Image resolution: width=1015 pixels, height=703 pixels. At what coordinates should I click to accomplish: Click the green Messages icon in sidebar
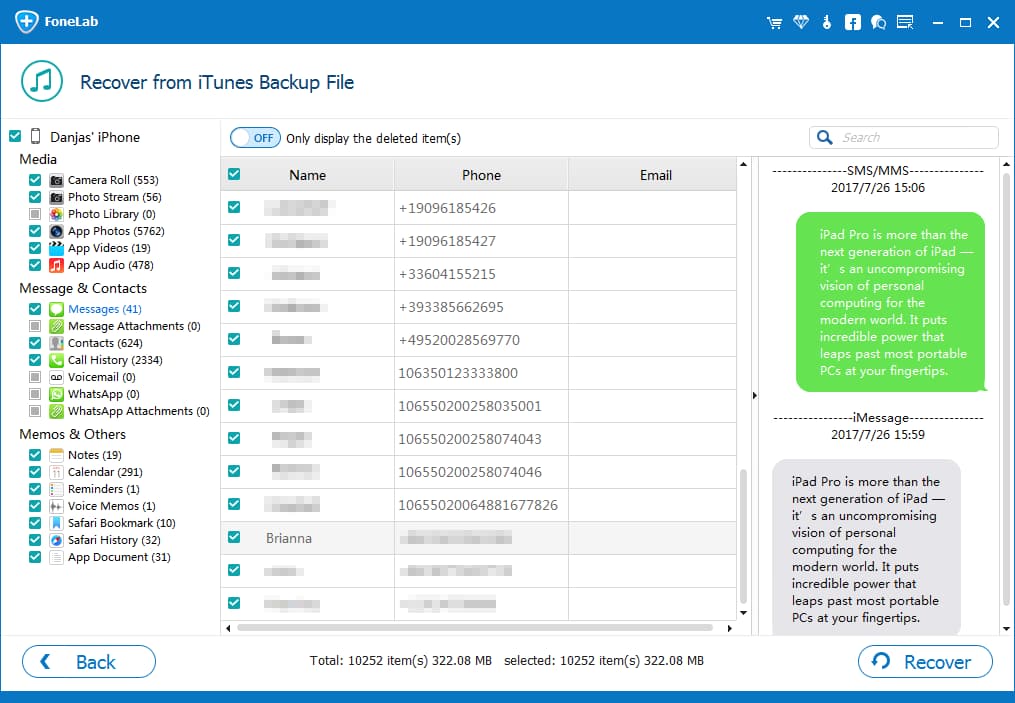[x=54, y=308]
